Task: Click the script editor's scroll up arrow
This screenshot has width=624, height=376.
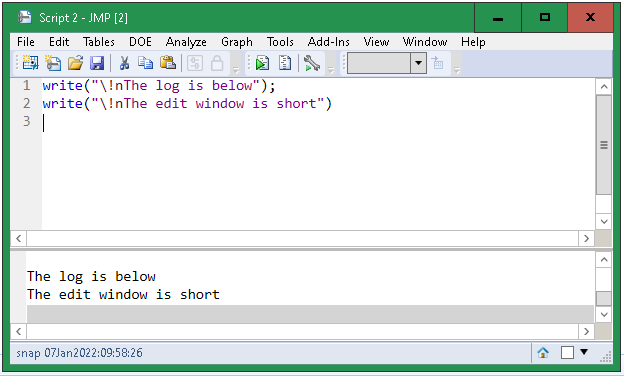Action: coord(604,87)
